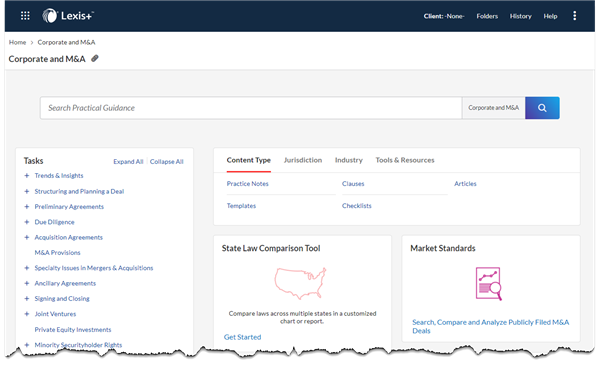This screenshot has height=369, width=600.
Task: Click the Lexis+ logo
Action: [x=68, y=16]
